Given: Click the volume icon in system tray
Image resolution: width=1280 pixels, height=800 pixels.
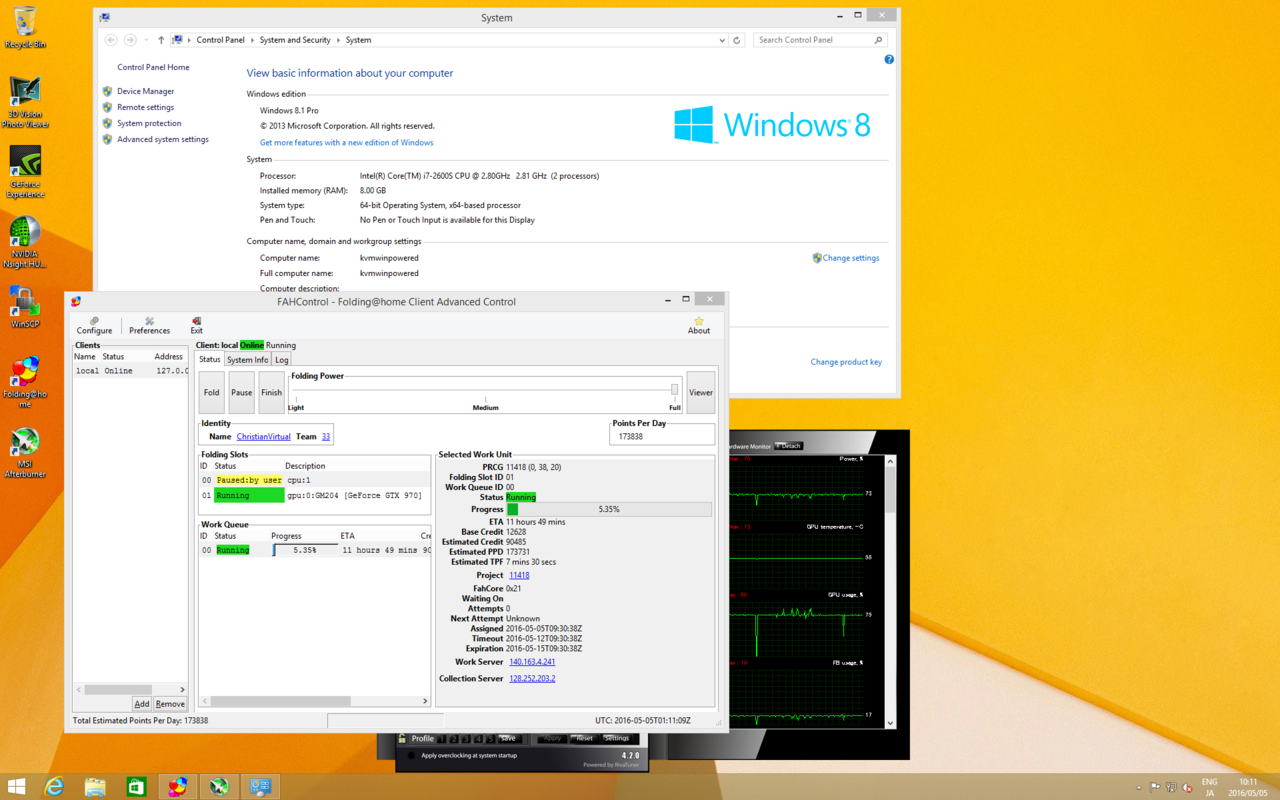Looking at the screenshot, I should (1187, 787).
